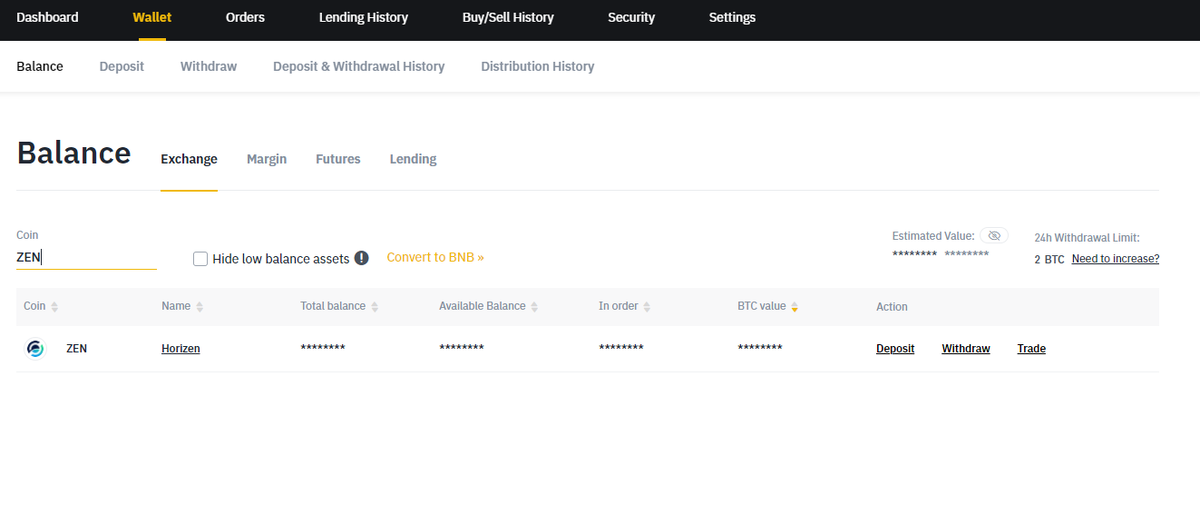
Task: Switch to the Withdraw sub-tab
Action: point(208,66)
